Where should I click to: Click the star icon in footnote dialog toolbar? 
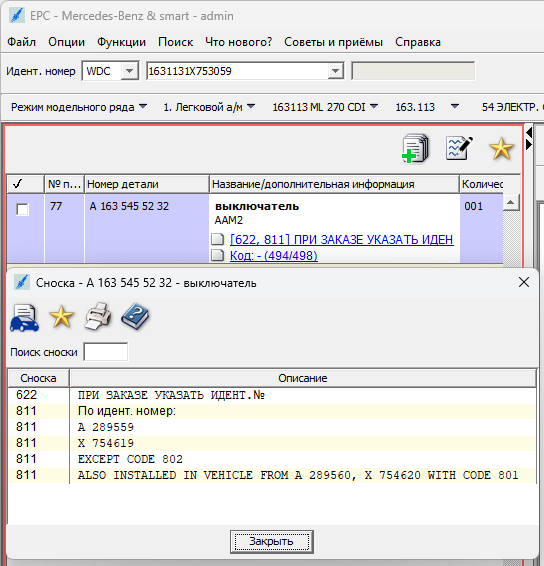[61, 317]
